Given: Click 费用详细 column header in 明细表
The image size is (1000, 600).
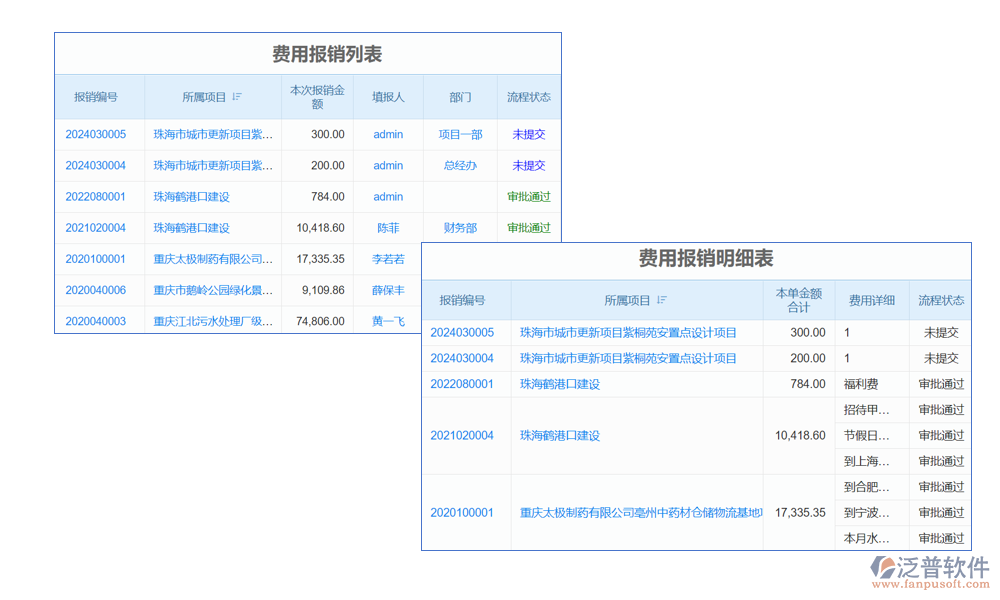Looking at the screenshot, I should [872, 300].
